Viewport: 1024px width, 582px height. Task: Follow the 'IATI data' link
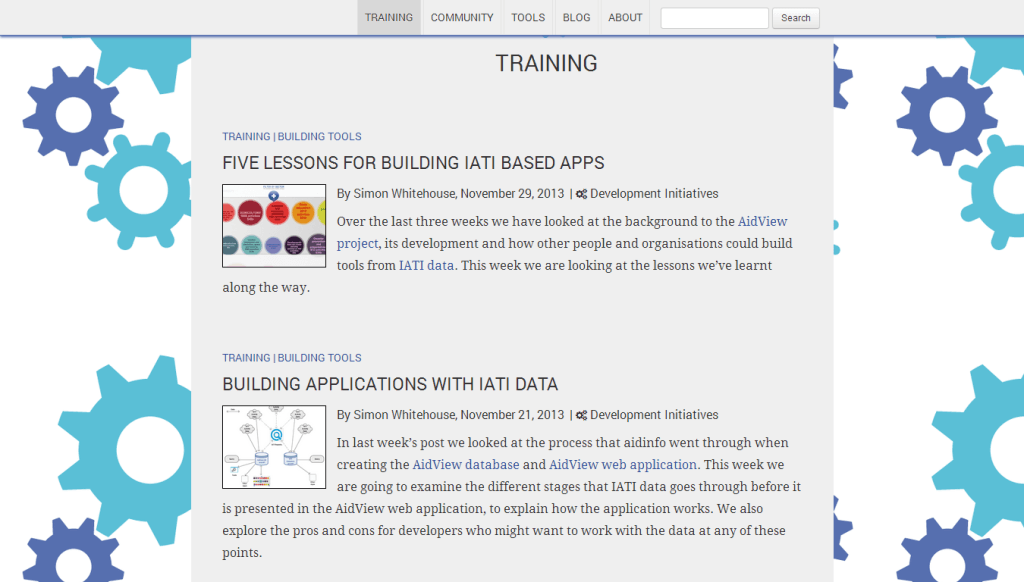click(426, 265)
